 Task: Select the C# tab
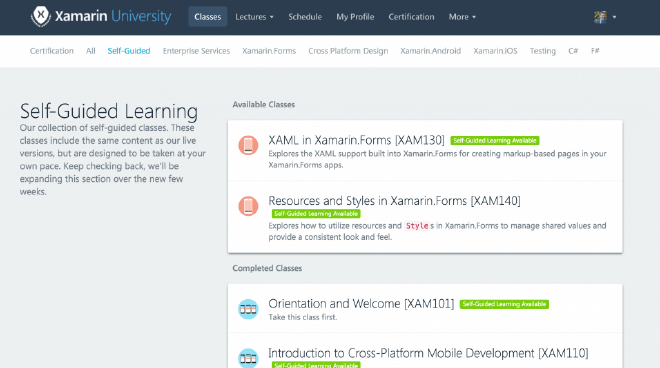pyautogui.click(x=573, y=51)
